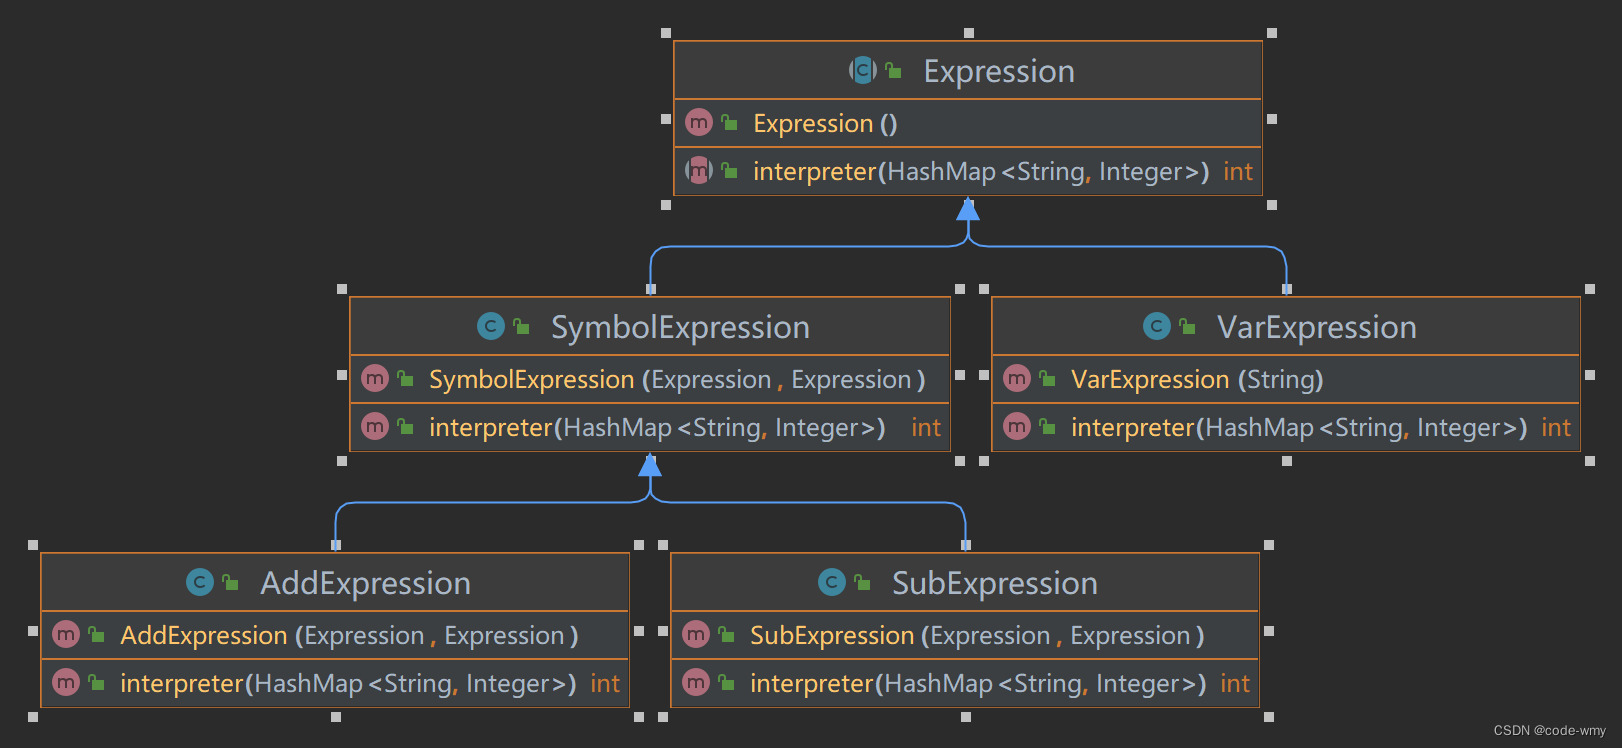Select the Expression () constructor text
Image resolution: width=1622 pixels, height=748 pixels.
825,124
